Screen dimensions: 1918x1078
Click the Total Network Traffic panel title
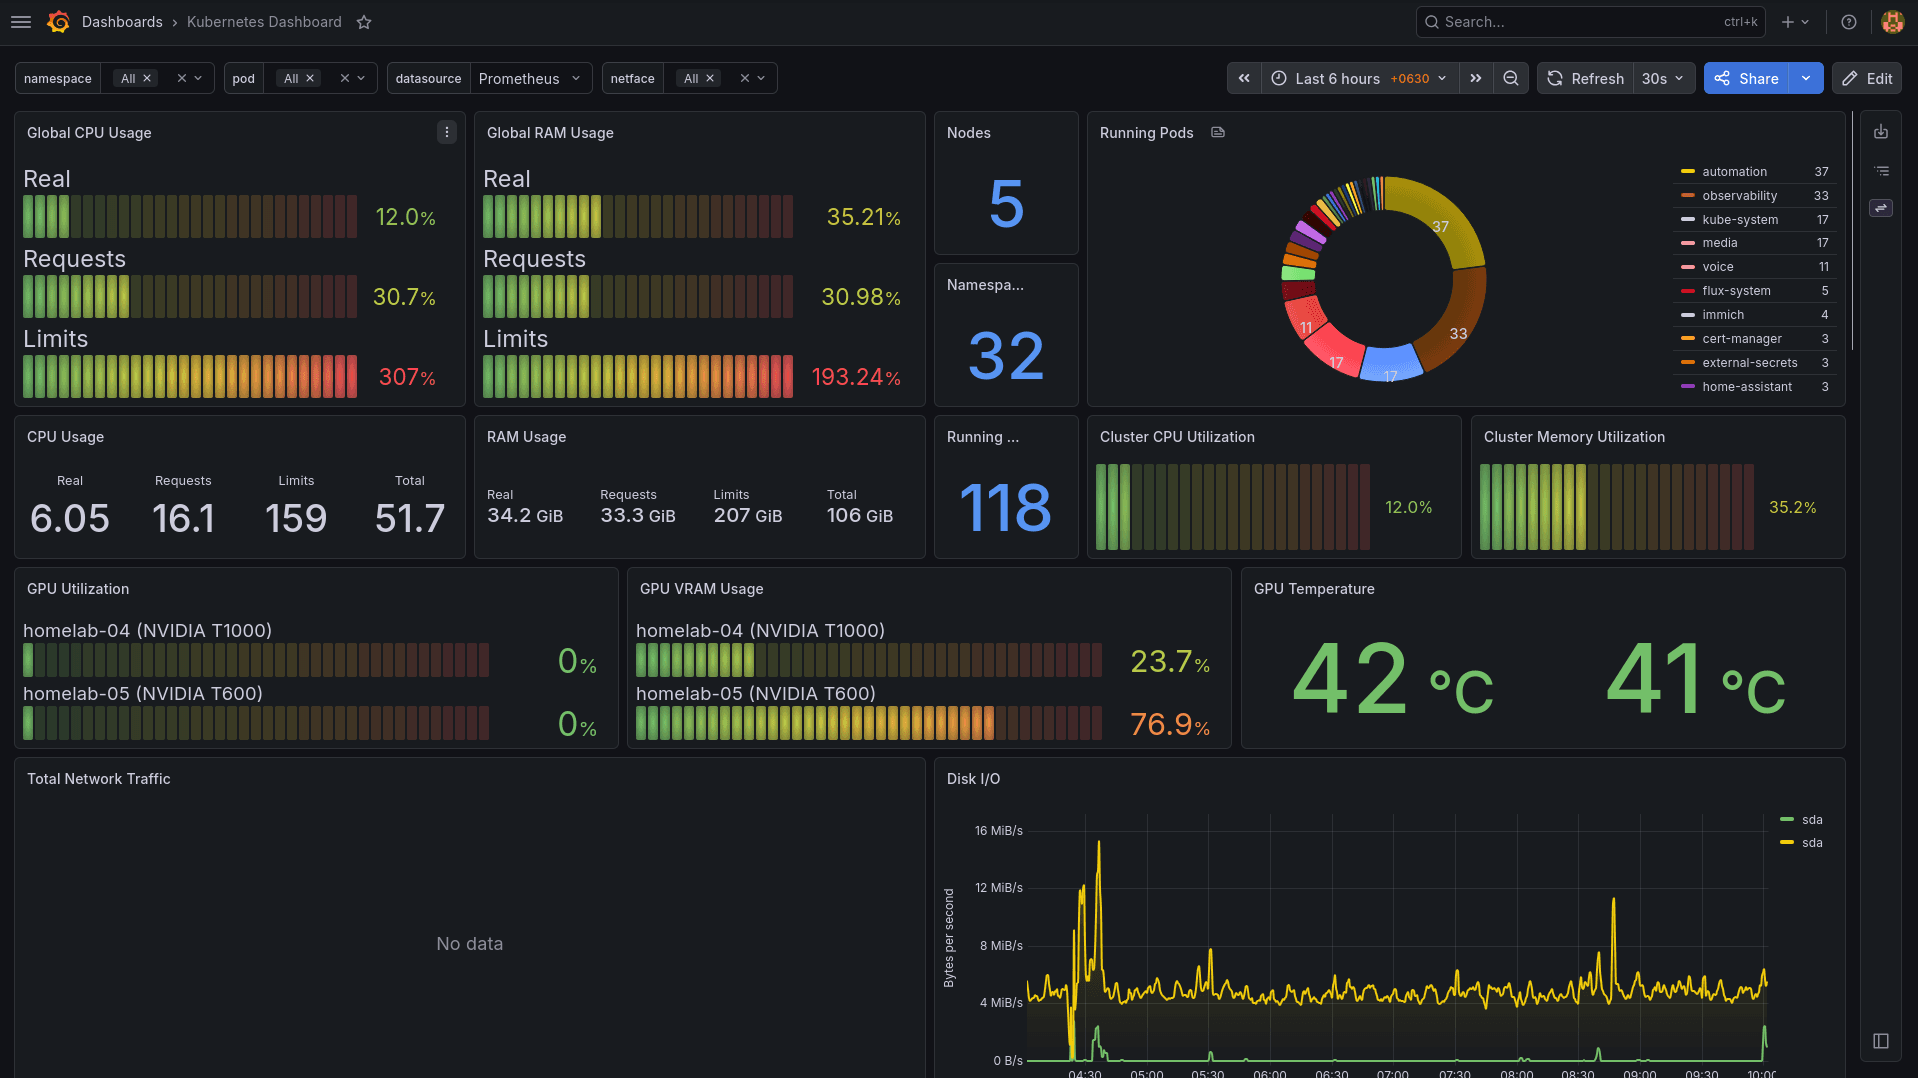[x=98, y=779]
